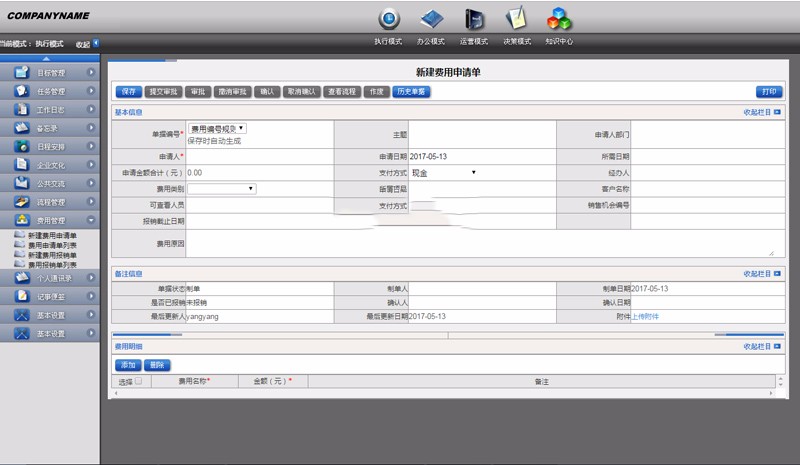The width and height of the screenshot is (800, 465).
Task: Tick the 选择 checkbox in 费用明细 table
Action: point(138,381)
